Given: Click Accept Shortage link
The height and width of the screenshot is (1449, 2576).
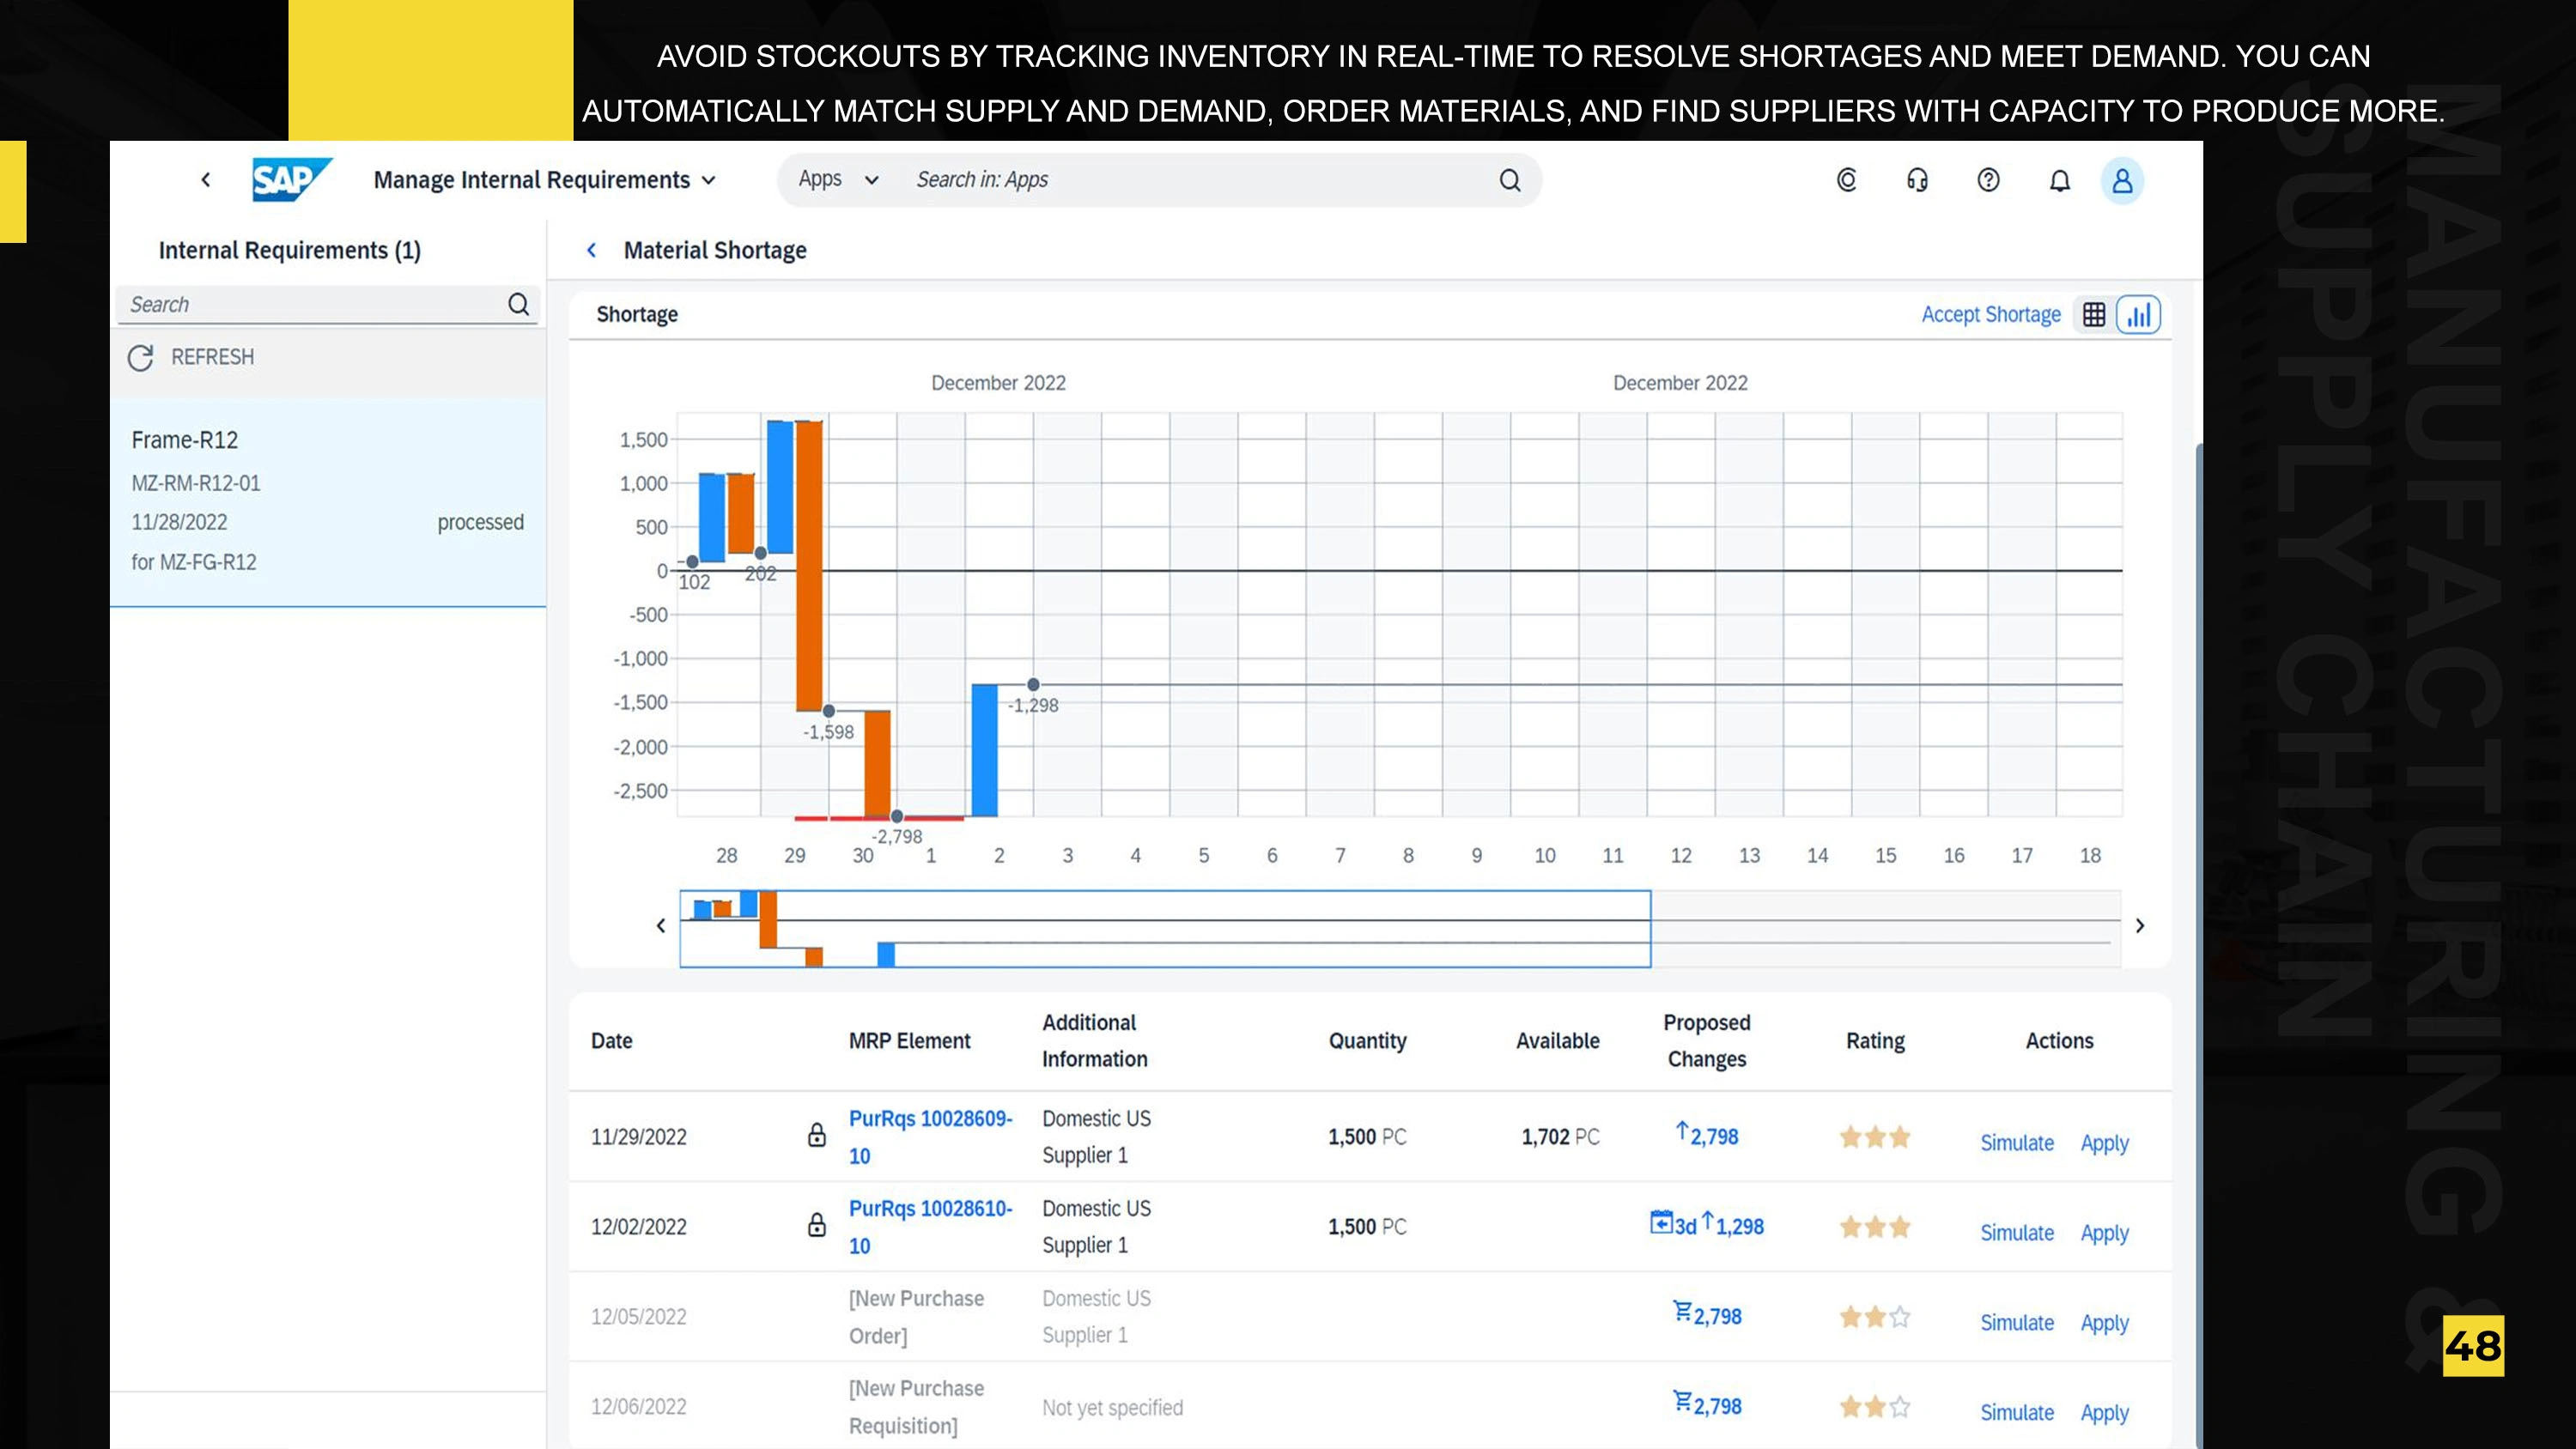Looking at the screenshot, I should (x=1990, y=315).
